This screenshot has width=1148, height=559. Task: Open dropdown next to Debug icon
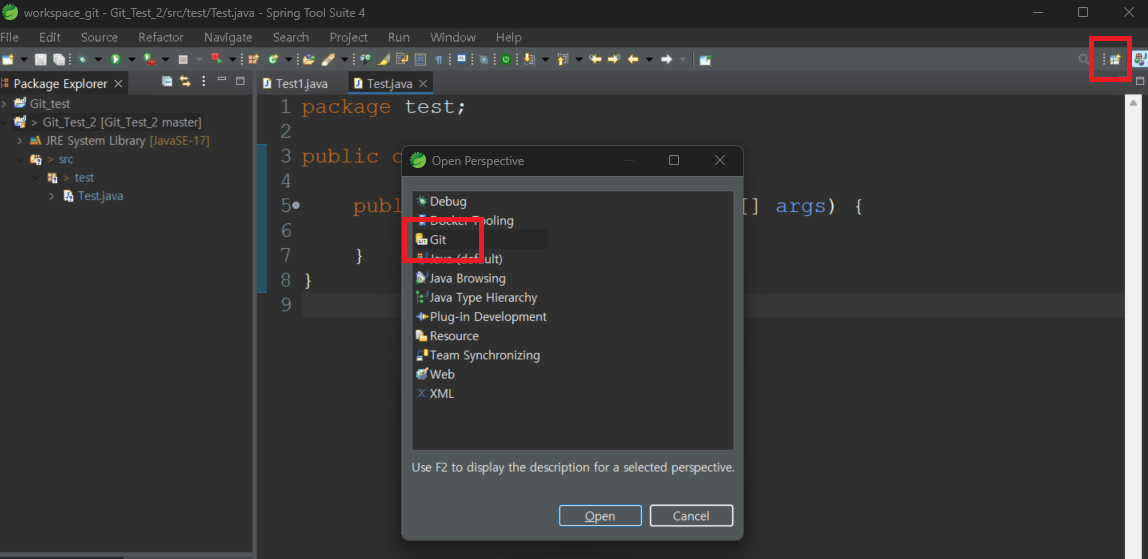tap(98, 59)
